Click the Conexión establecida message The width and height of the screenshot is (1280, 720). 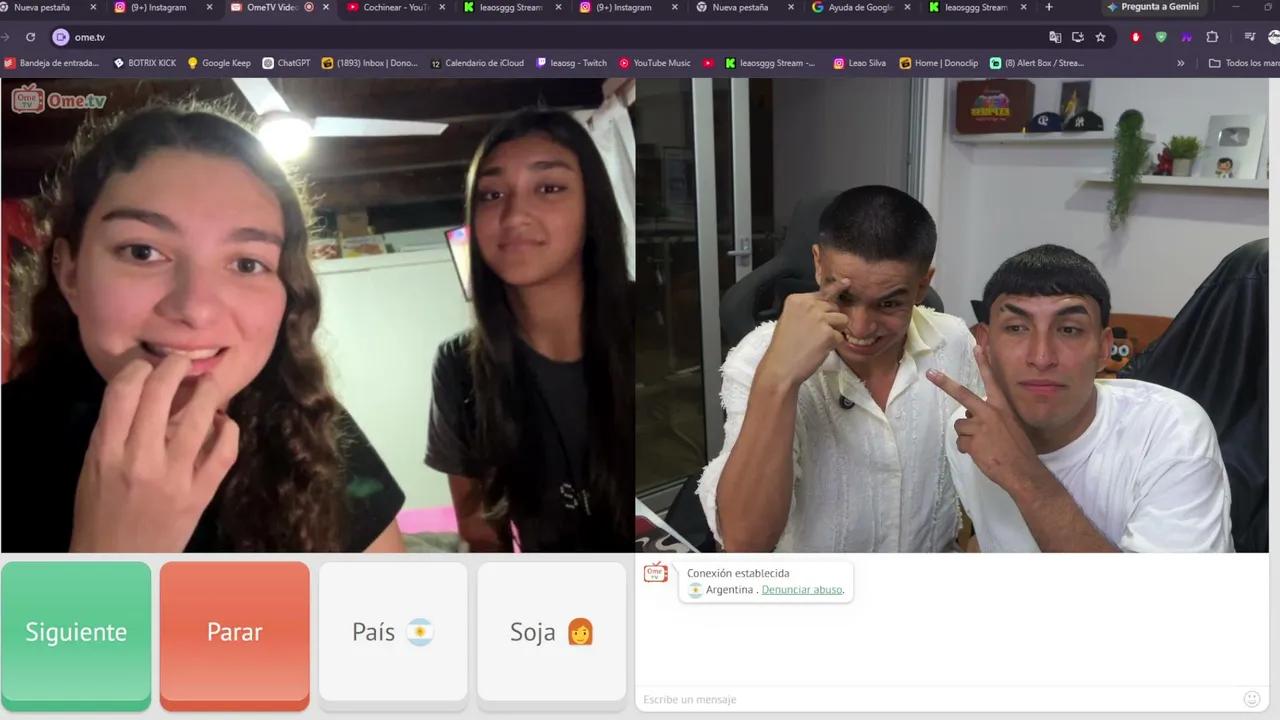point(738,573)
